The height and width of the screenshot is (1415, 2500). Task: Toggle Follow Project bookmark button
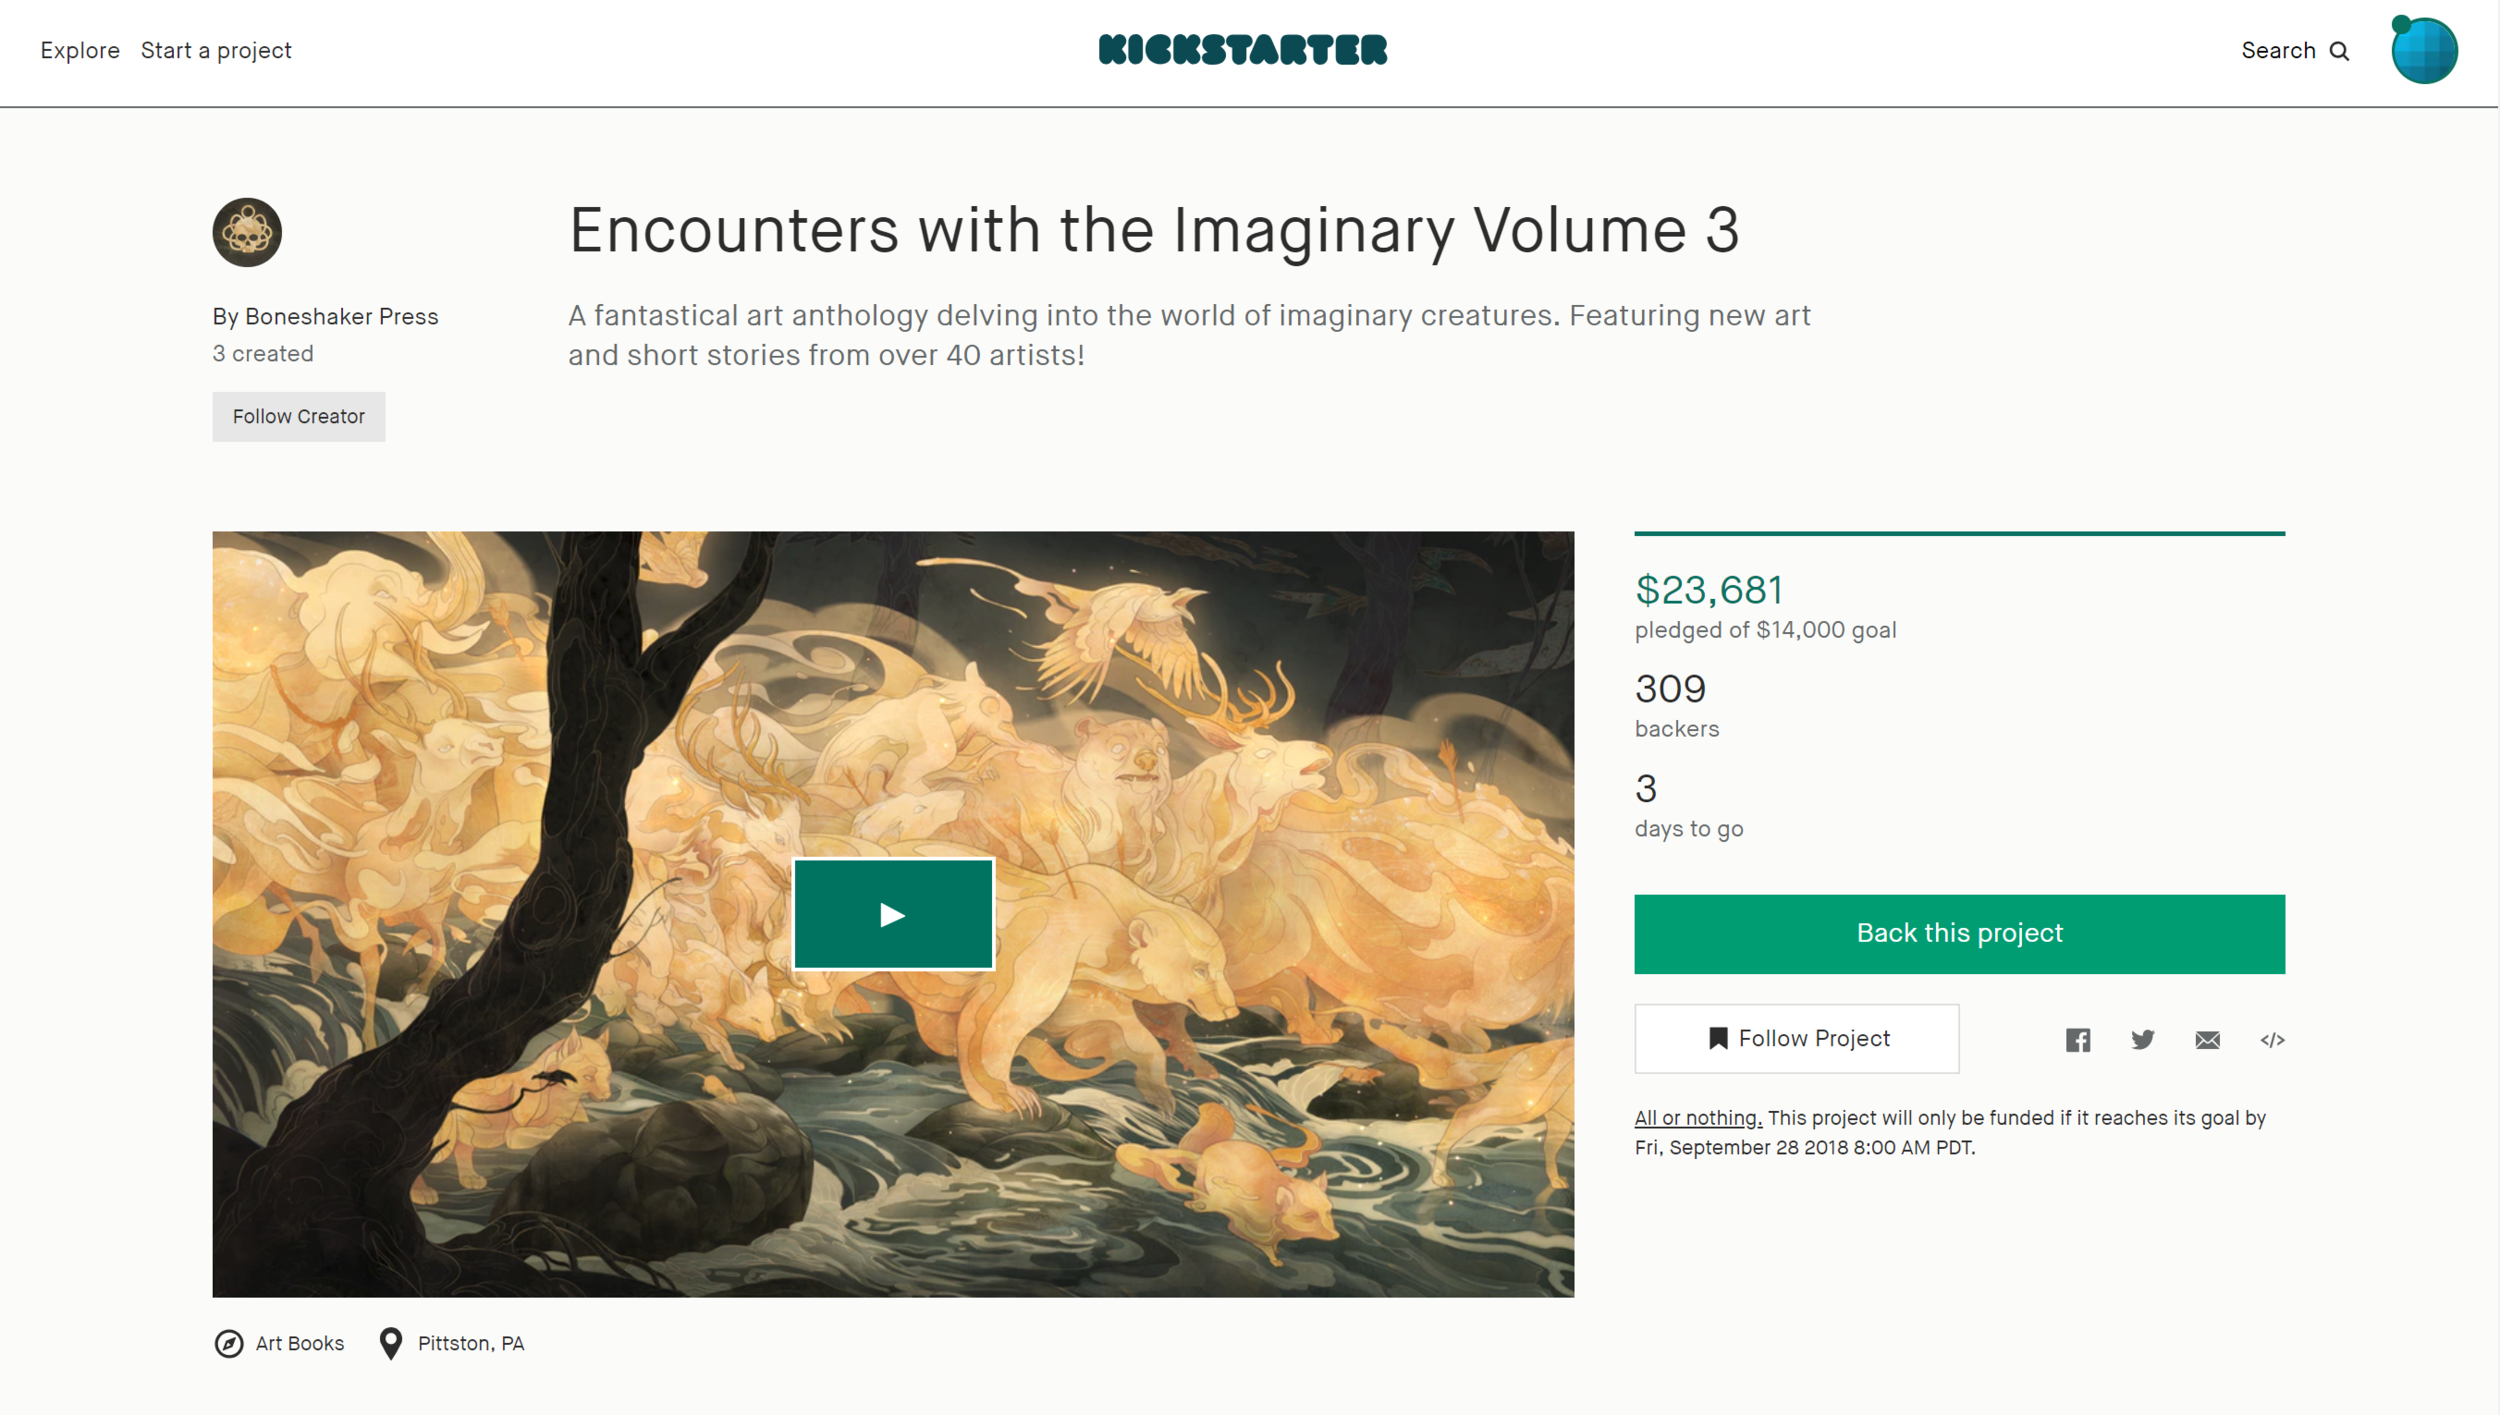click(1796, 1038)
